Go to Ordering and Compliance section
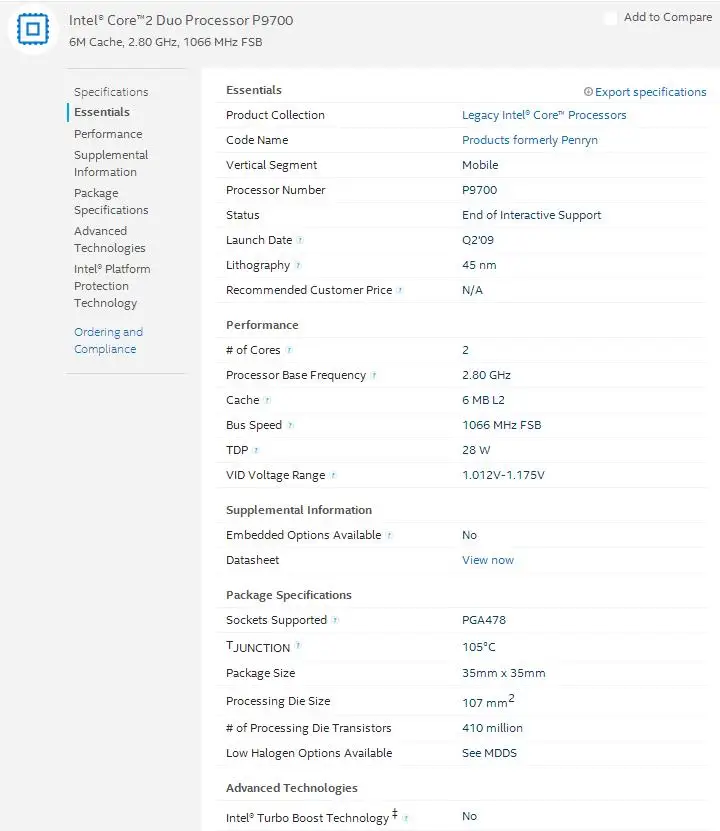 point(109,340)
